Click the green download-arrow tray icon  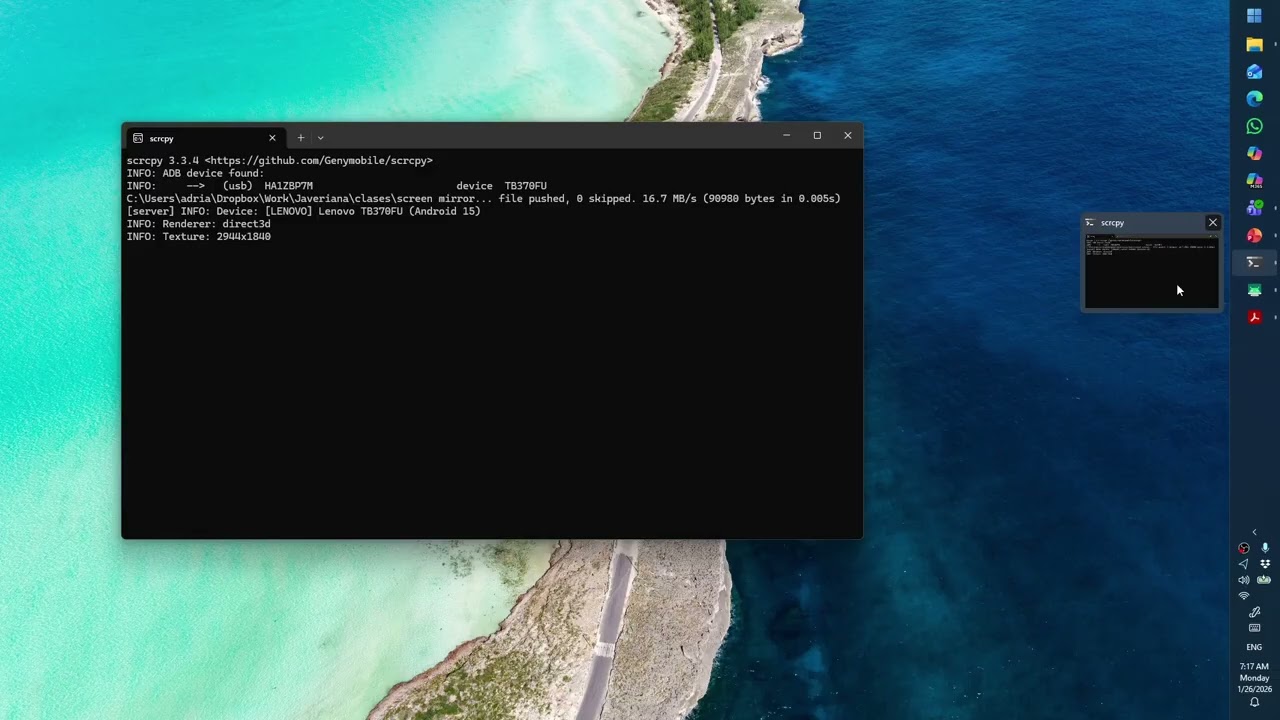tap(1265, 580)
